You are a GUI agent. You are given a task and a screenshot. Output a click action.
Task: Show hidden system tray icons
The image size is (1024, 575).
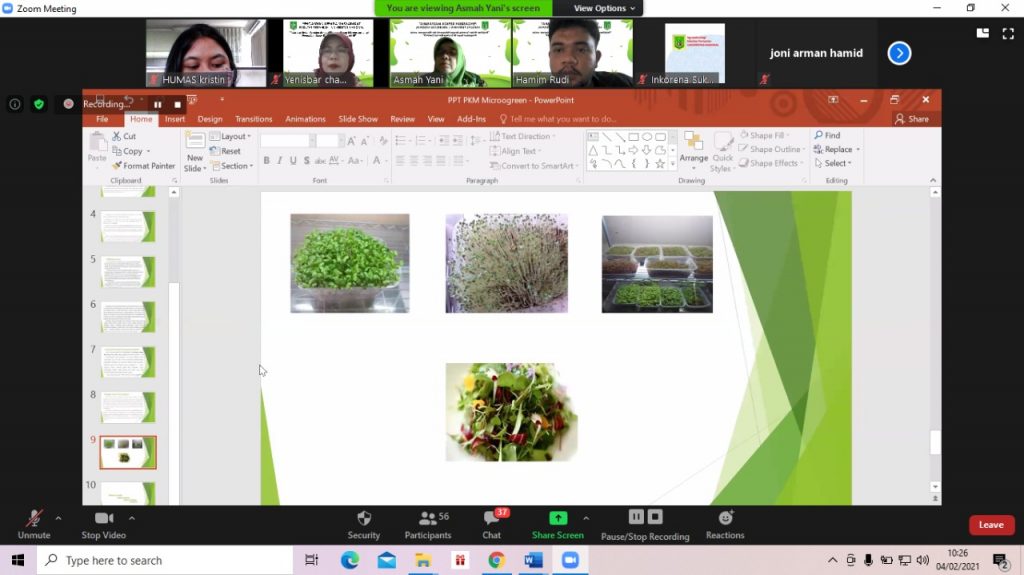tap(832, 560)
